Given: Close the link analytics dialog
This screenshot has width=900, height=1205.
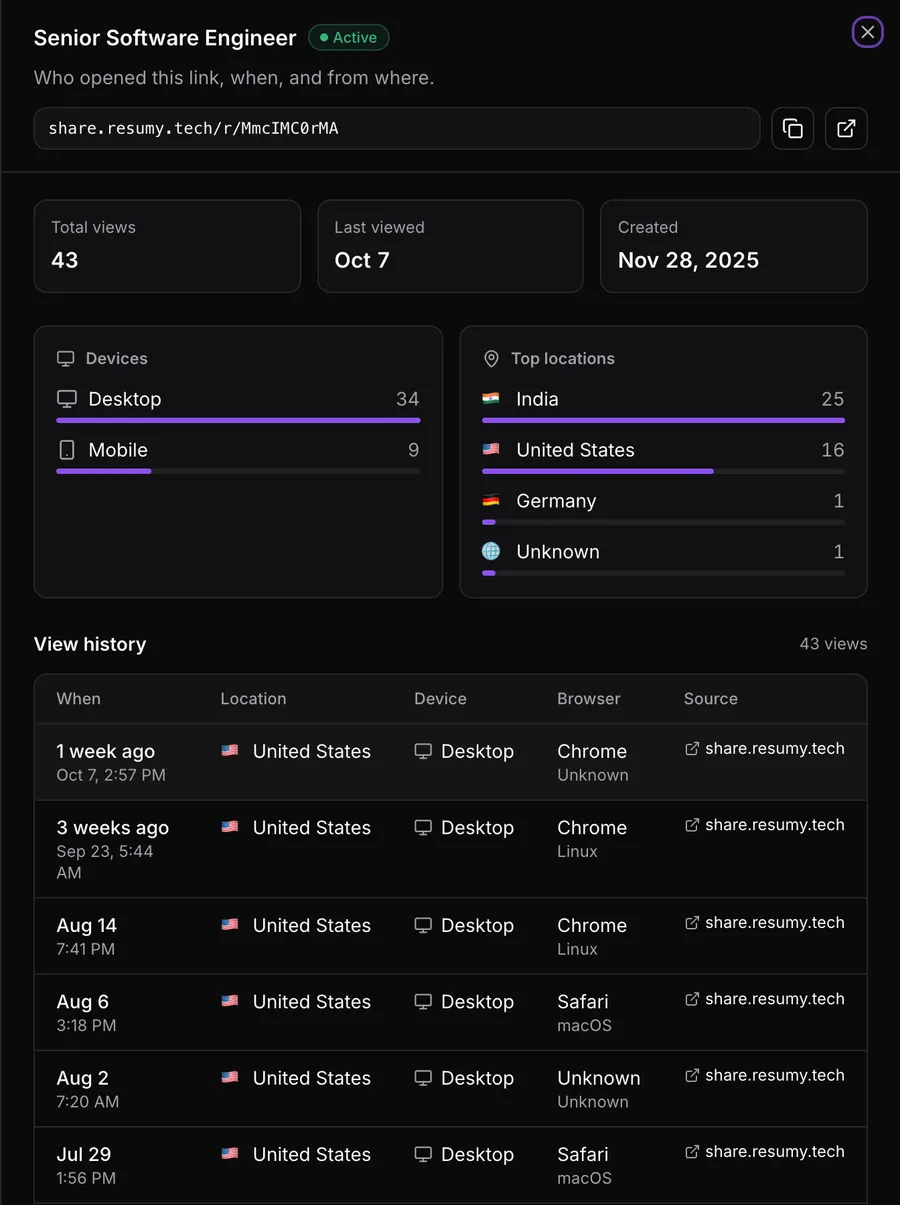Looking at the screenshot, I should point(867,32).
